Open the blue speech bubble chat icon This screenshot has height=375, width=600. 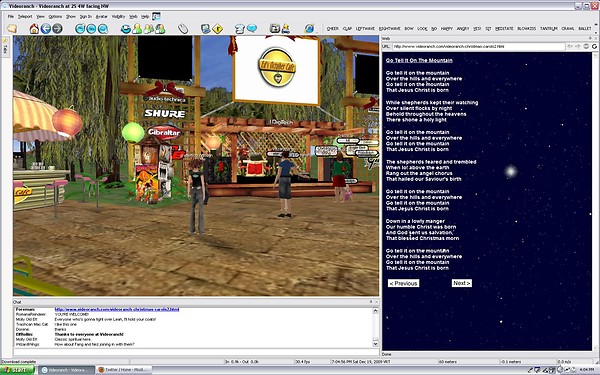[x=251, y=29]
